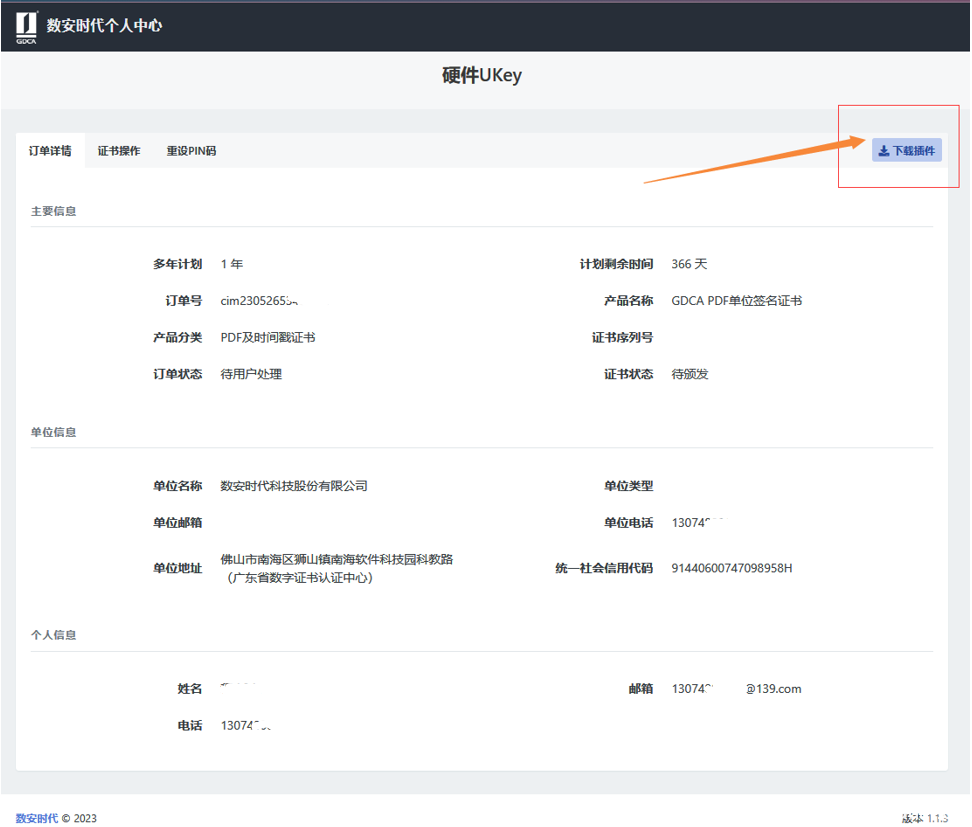Screen dimensions: 972x827
Task: Open the 证书操作 tab
Action: pyautogui.click(x=119, y=151)
